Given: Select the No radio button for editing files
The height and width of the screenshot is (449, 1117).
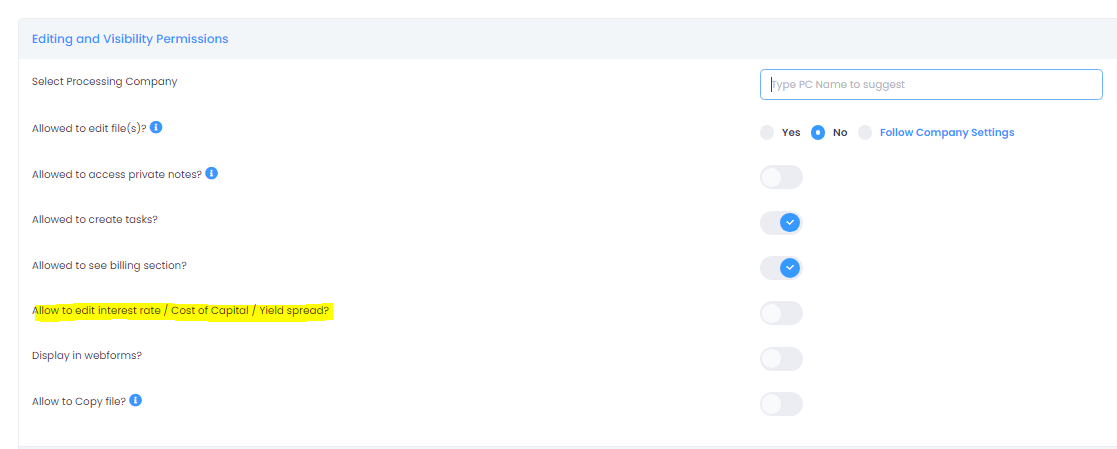Looking at the screenshot, I should click(818, 133).
